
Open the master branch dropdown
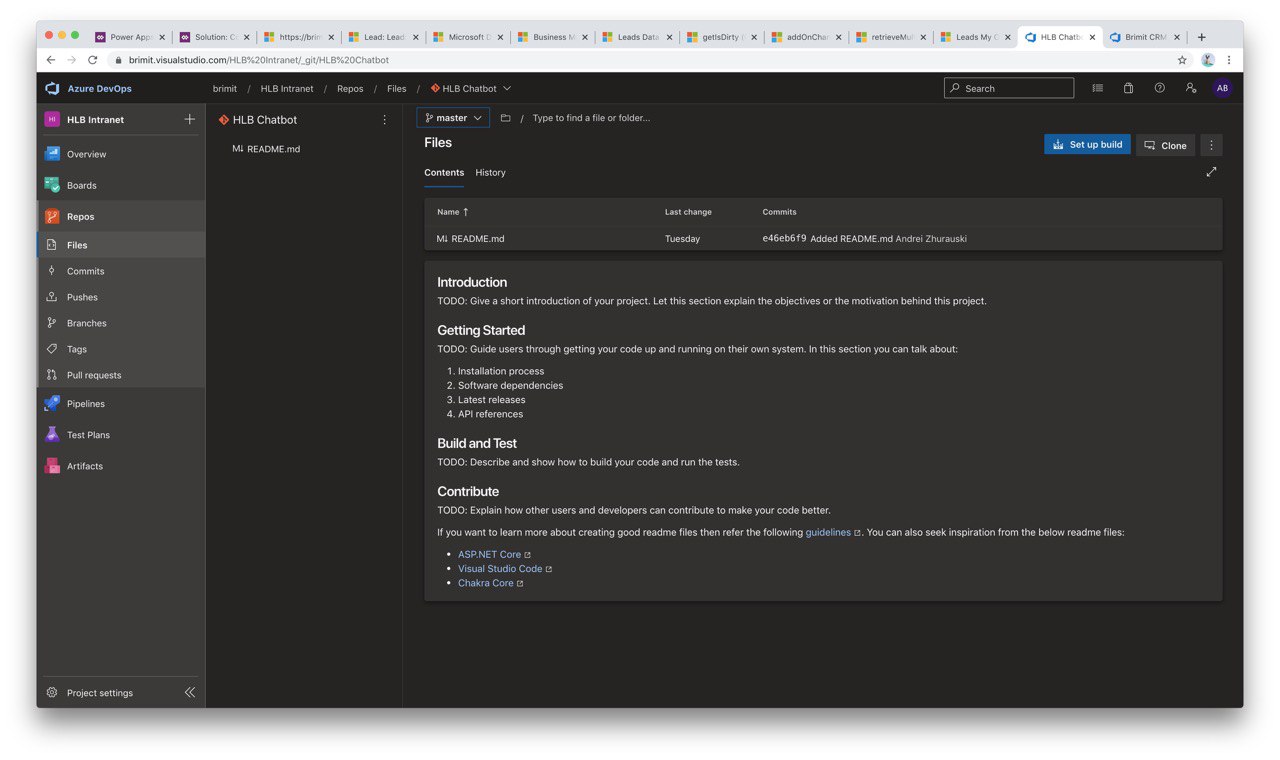coord(453,118)
